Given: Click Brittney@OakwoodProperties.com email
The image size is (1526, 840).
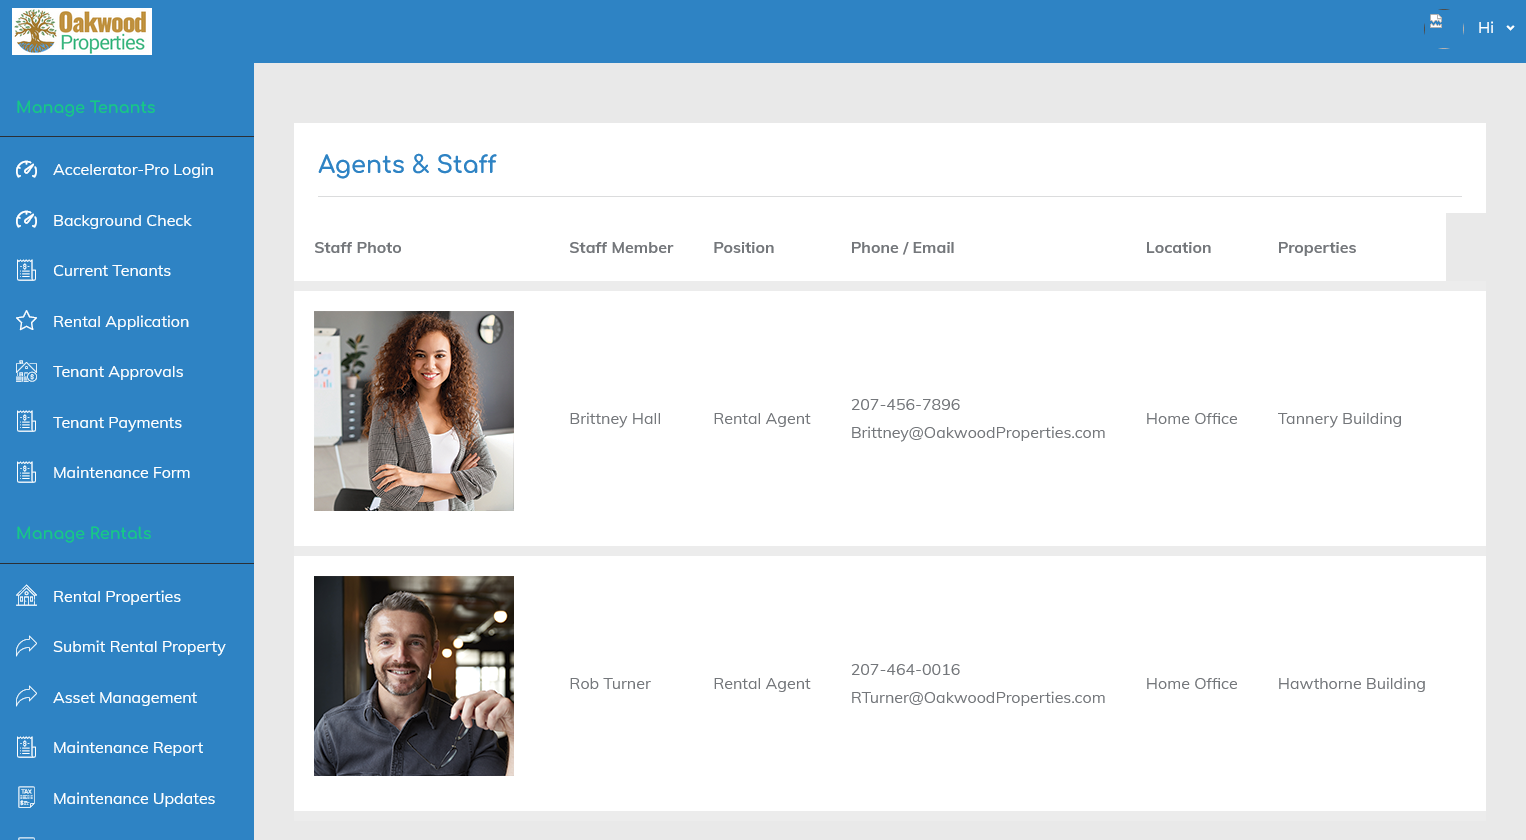Looking at the screenshot, I should [x=978, y=432].
